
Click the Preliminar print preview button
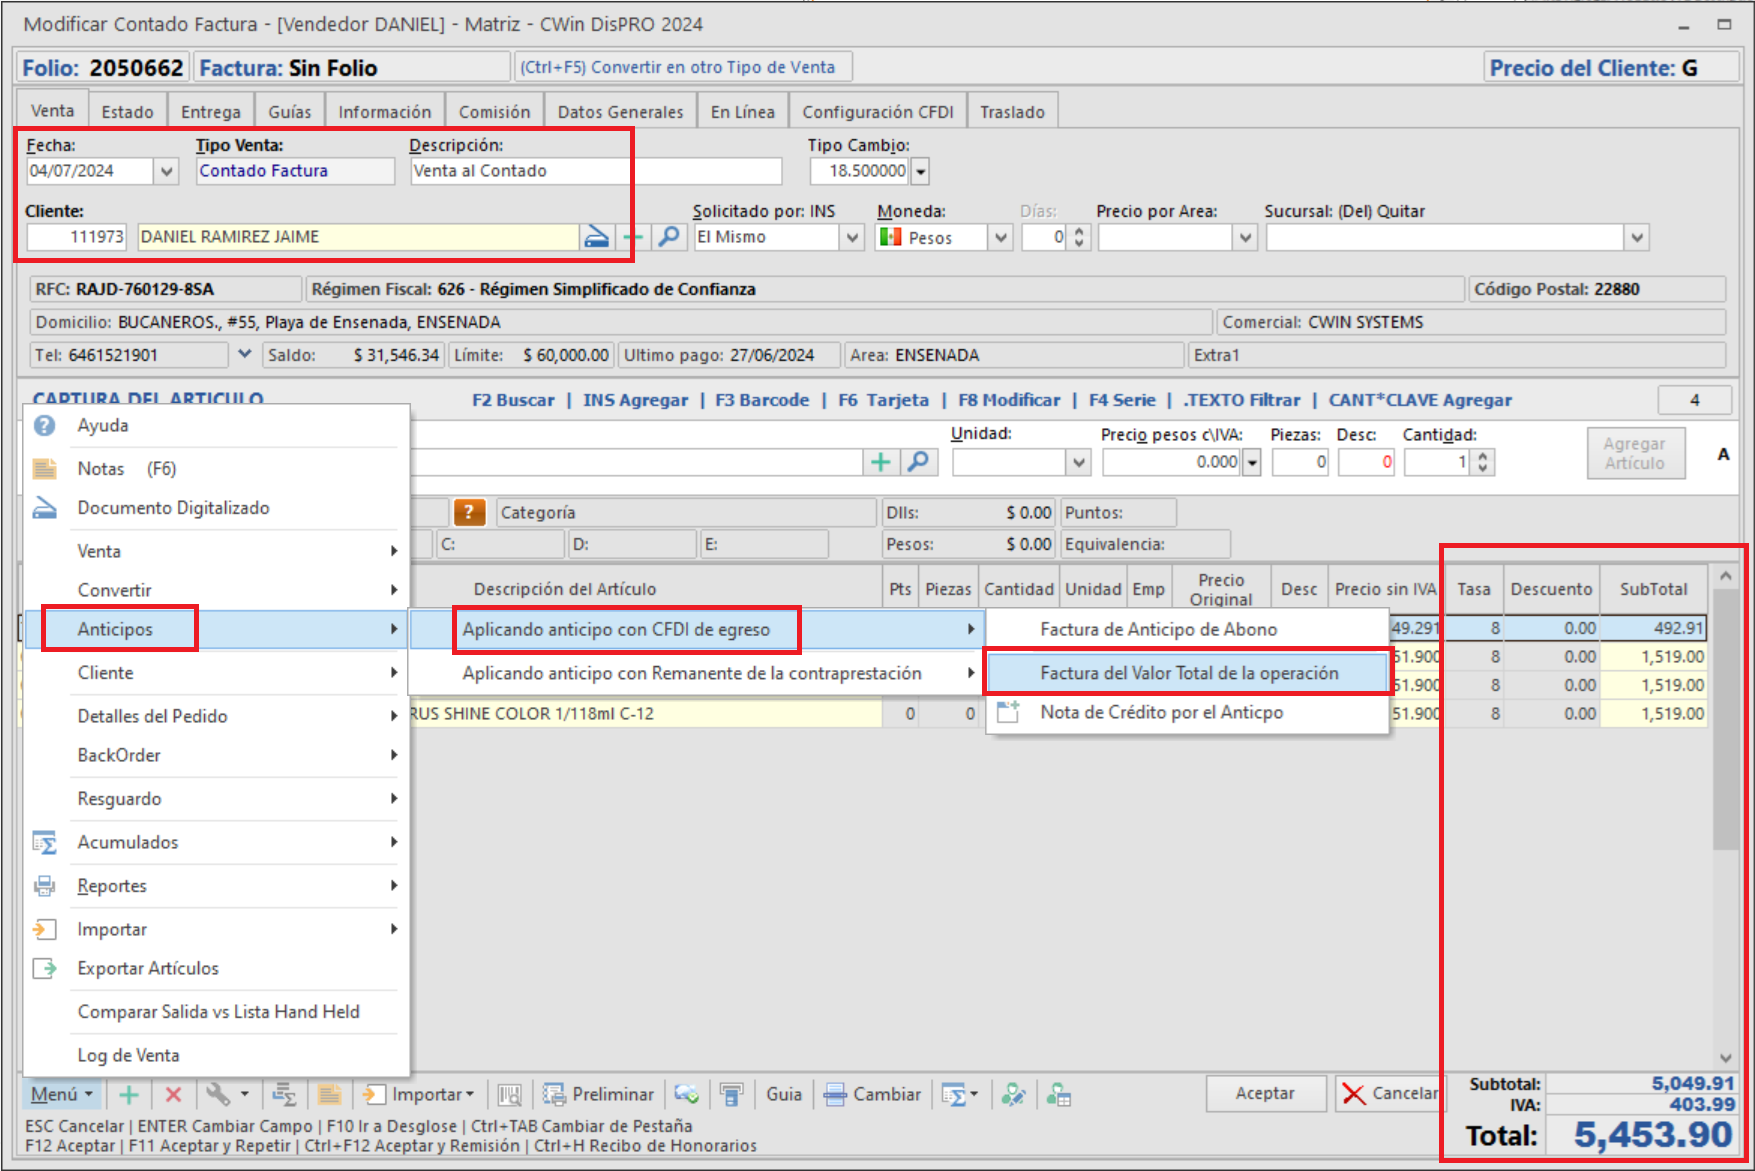598,1094
